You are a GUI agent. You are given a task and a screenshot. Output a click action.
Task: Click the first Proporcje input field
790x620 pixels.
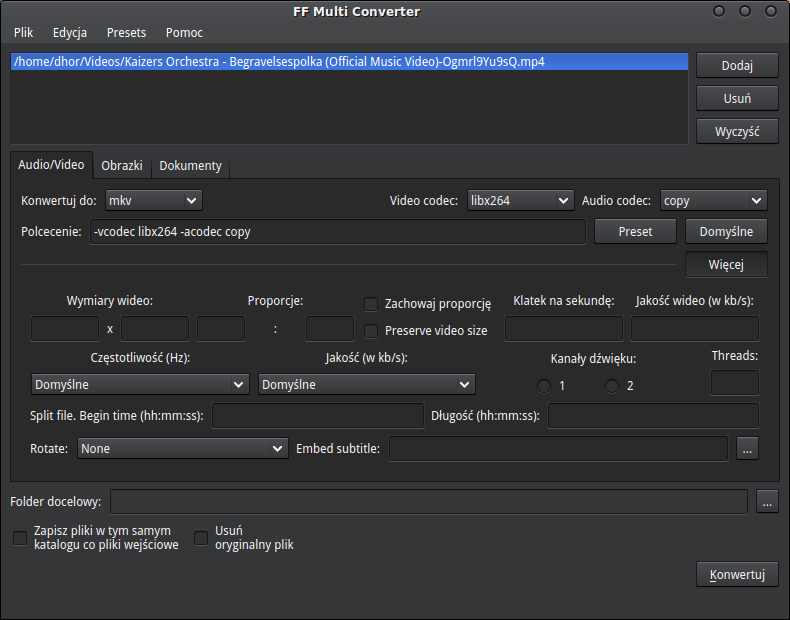tap(221, 329)
